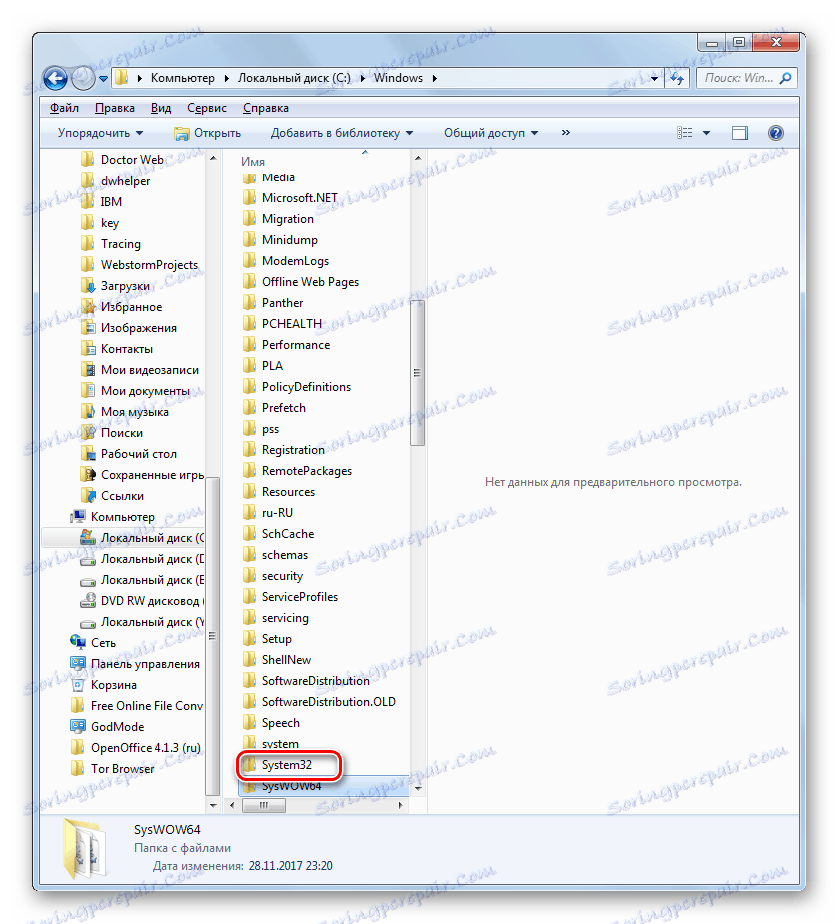Select Doctor Web folder in navigation tree

pyautogui.click(x=122, y=160)
